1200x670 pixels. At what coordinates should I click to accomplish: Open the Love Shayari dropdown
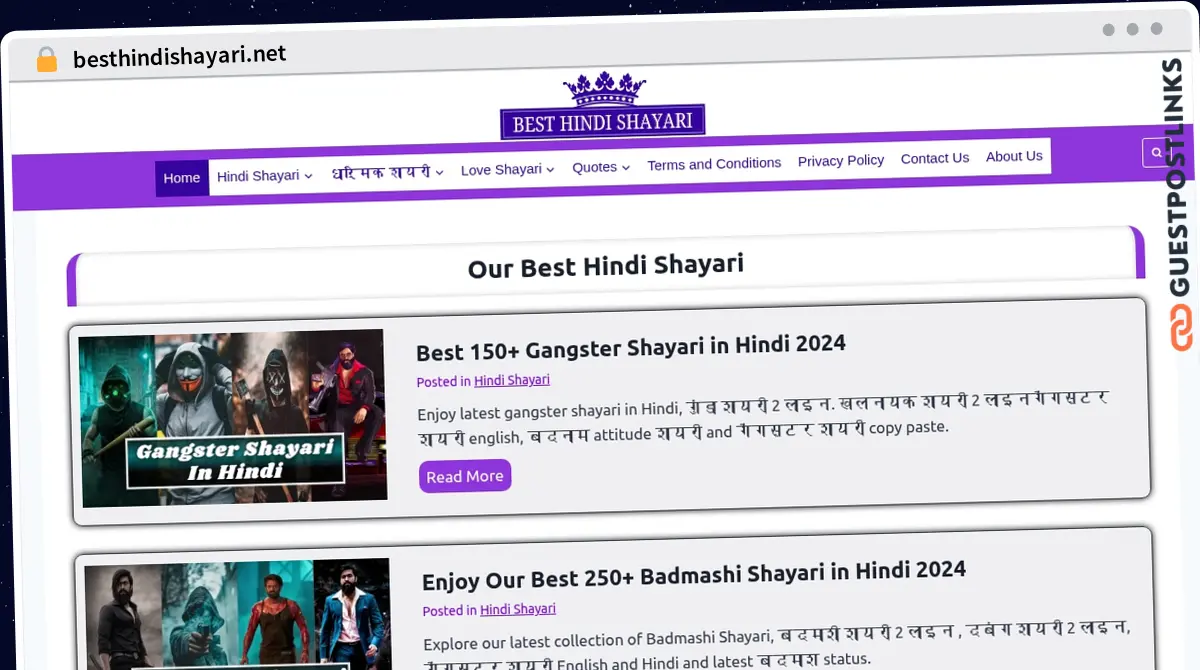pos(501,169)
